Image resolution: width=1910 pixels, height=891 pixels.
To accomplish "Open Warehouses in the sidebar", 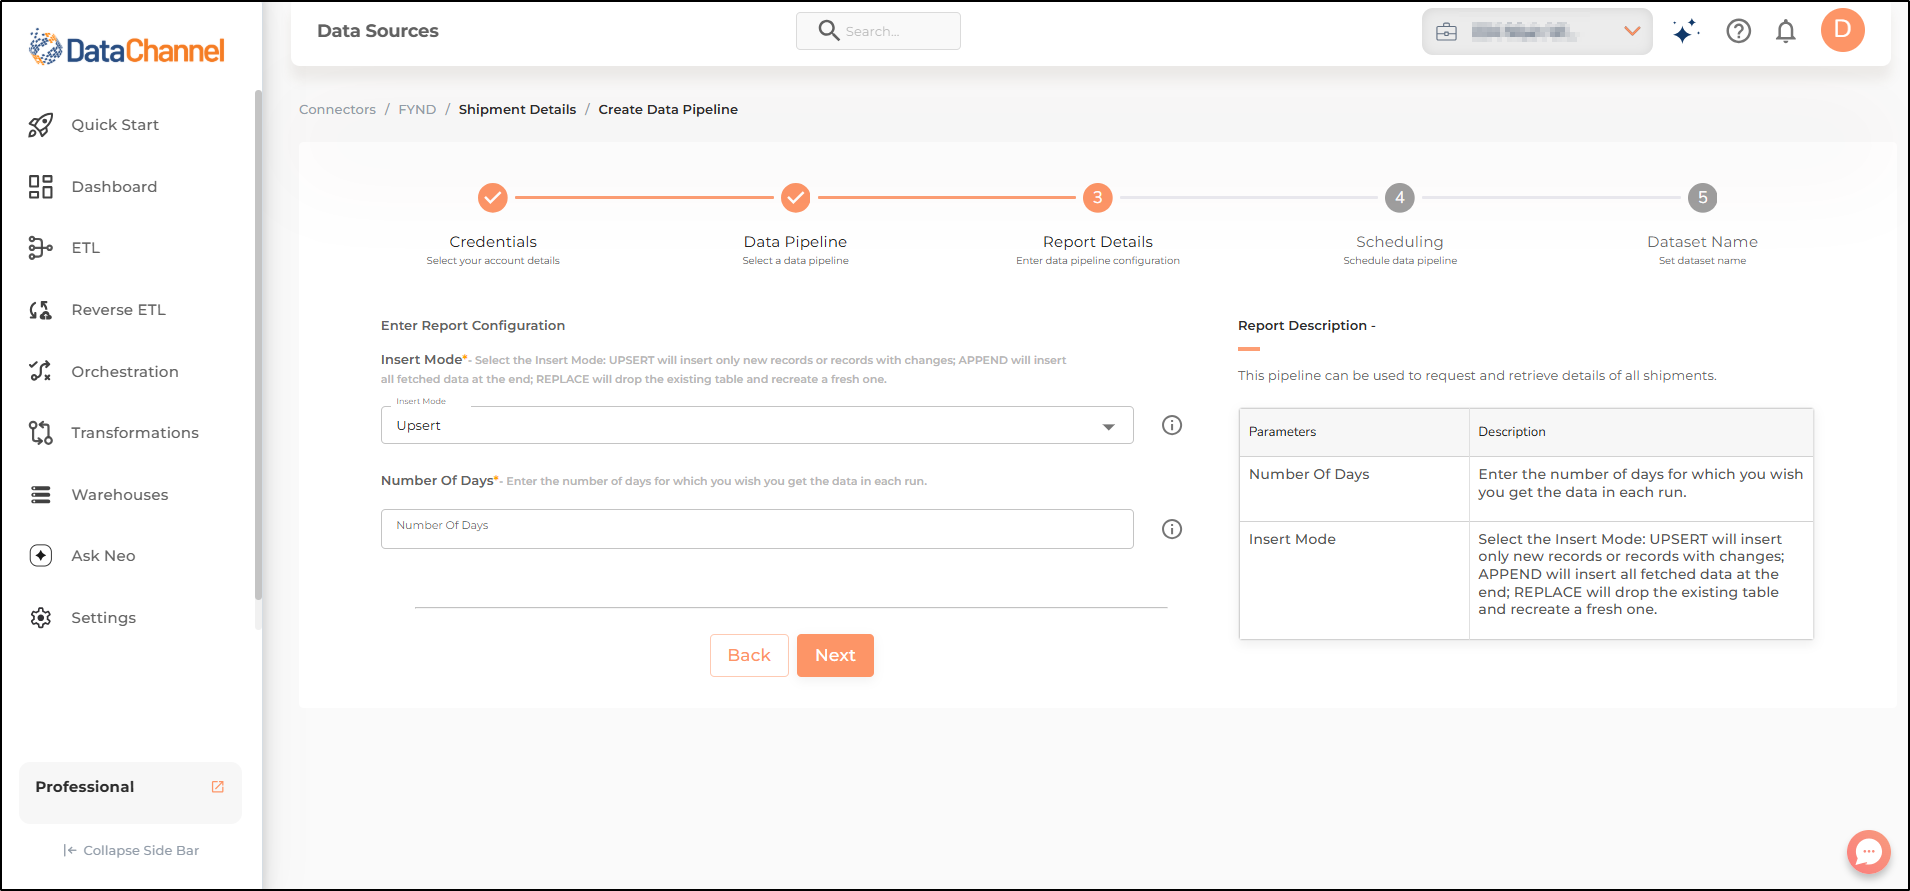I will click(x=119, y=495).
